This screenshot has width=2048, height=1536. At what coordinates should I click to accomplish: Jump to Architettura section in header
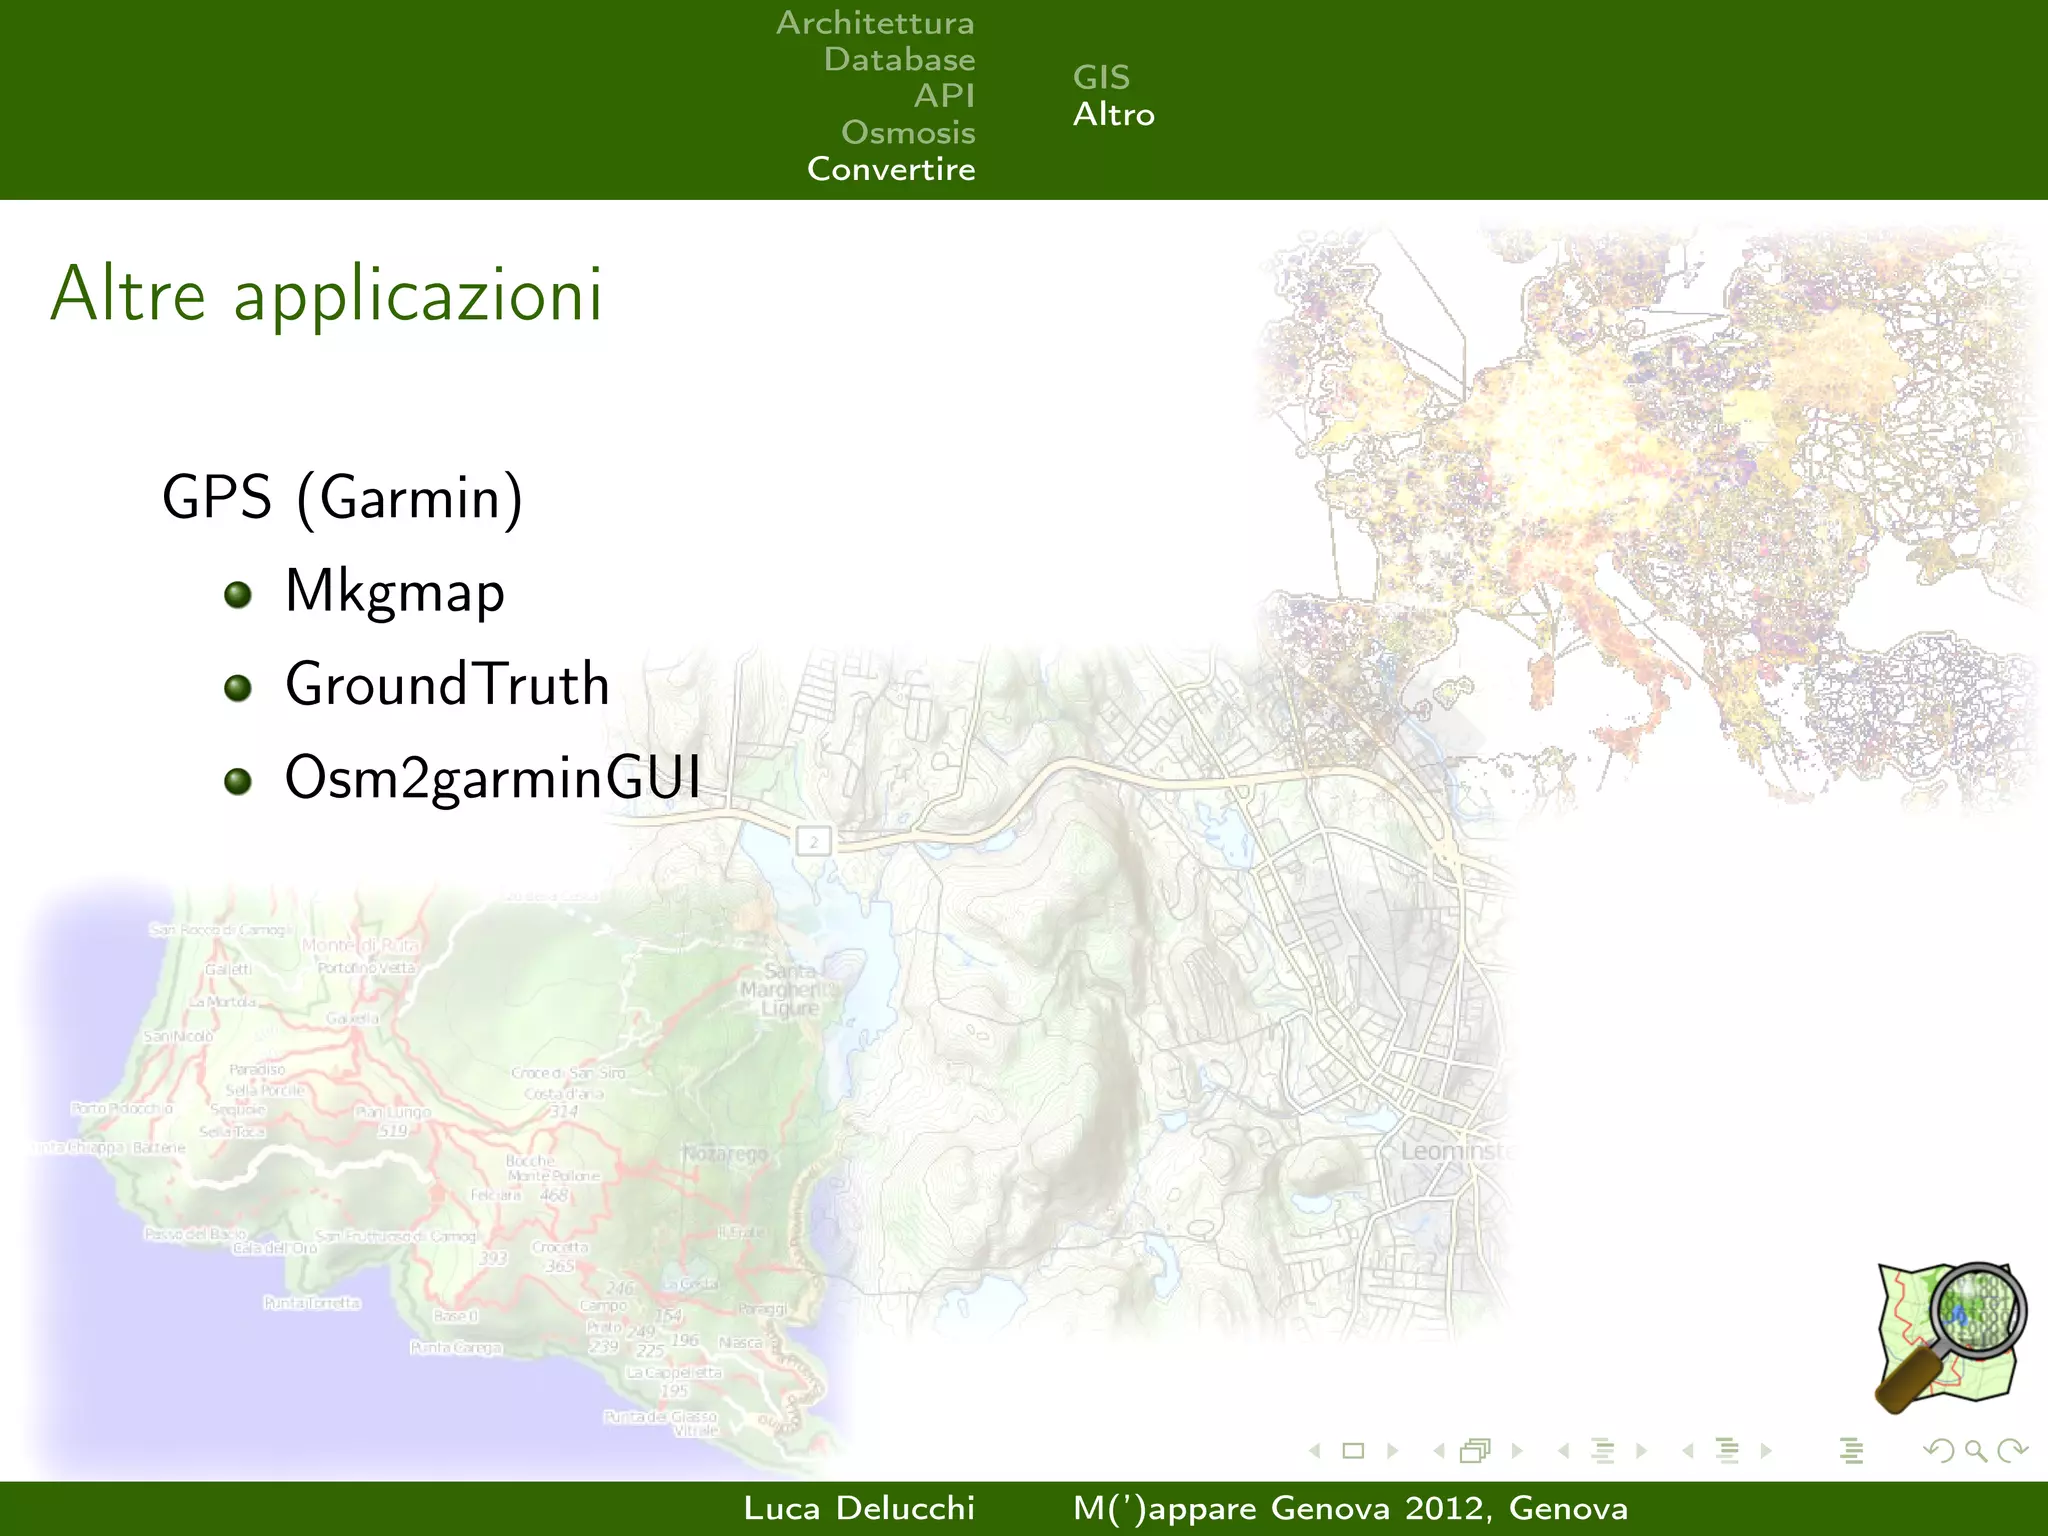(875, 22)
